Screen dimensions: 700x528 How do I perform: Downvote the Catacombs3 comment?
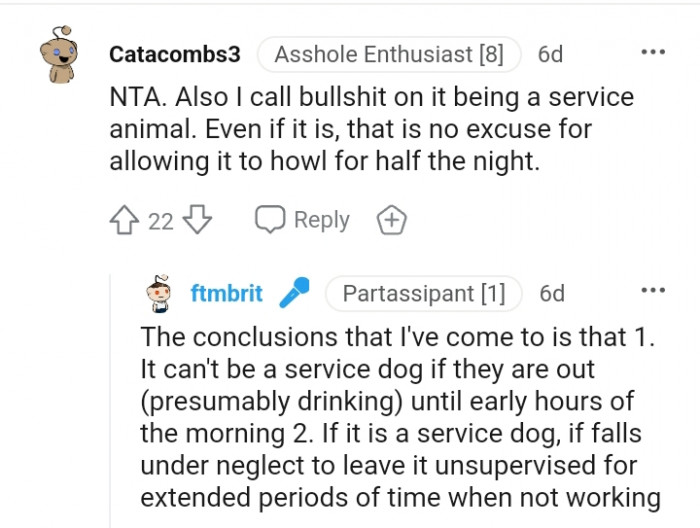(198, 220)
